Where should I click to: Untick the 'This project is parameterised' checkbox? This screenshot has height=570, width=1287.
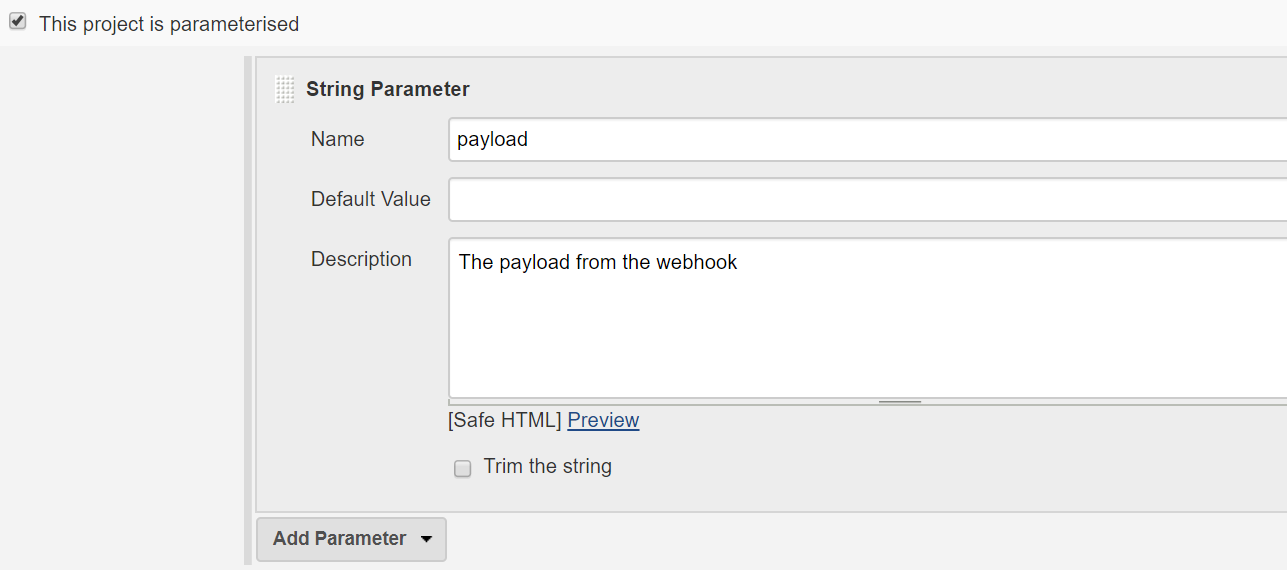pos(17,22)
